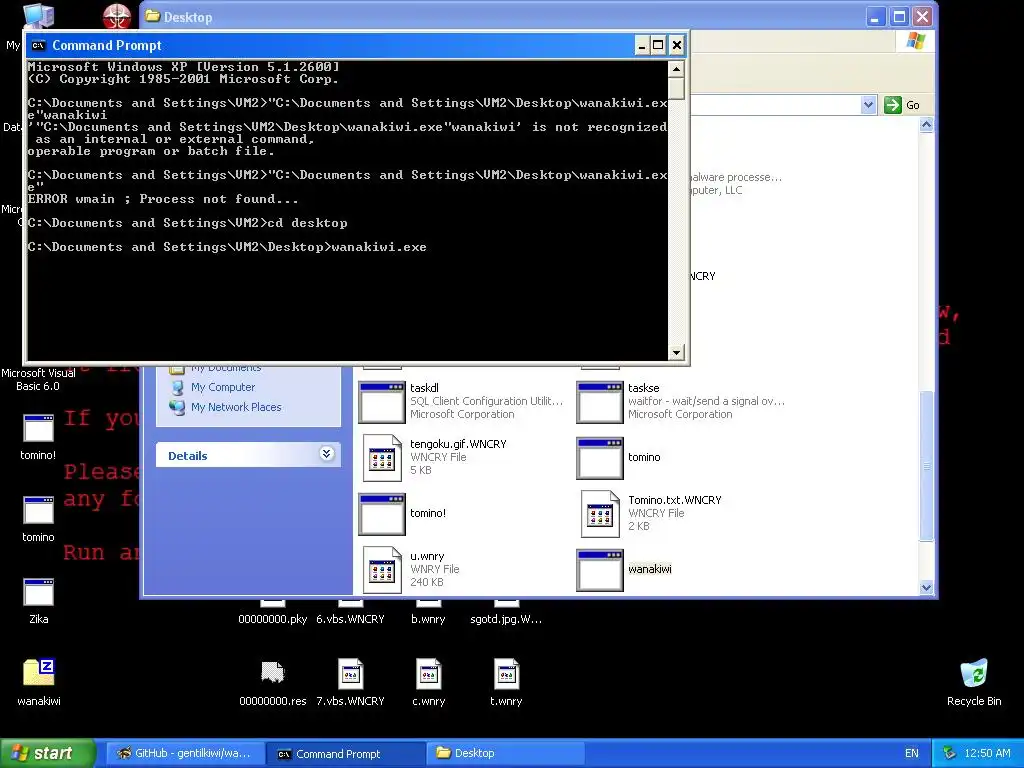Click b.wnry label on desktop
The image size is (1024, 768).
[x=428, y=619]
